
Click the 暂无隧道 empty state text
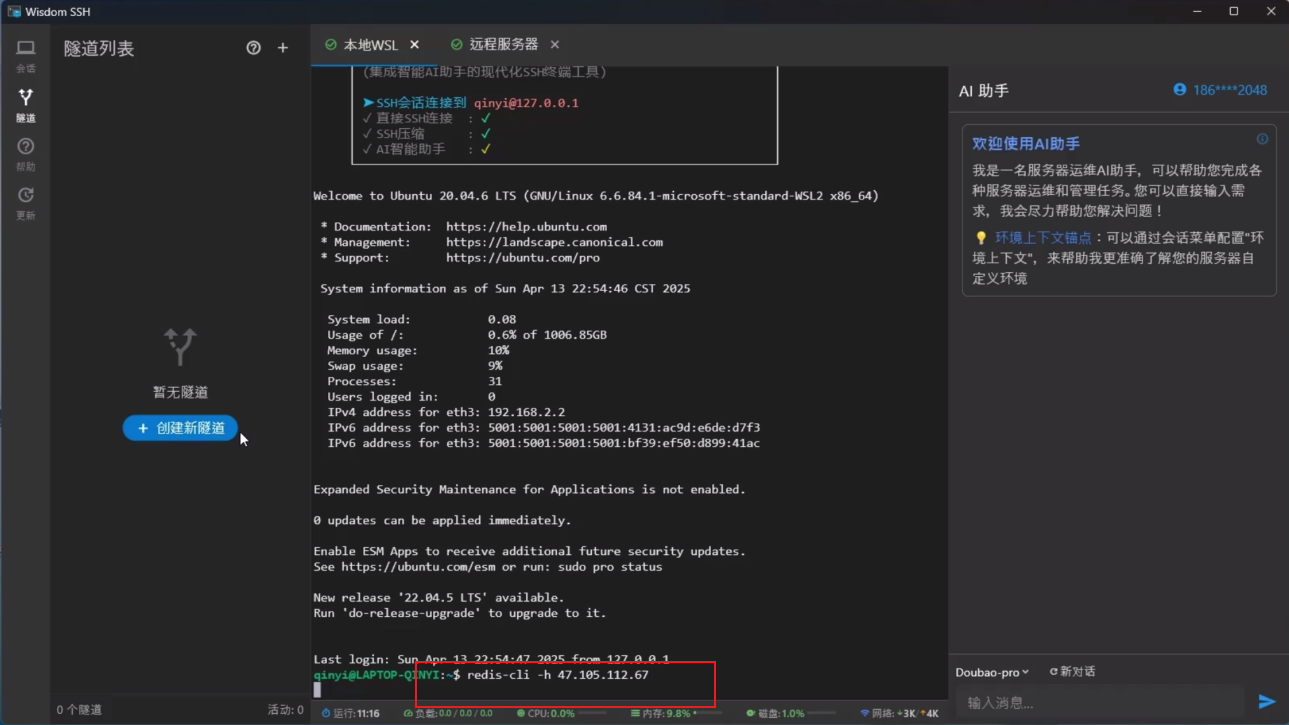(x=180, y=393)
